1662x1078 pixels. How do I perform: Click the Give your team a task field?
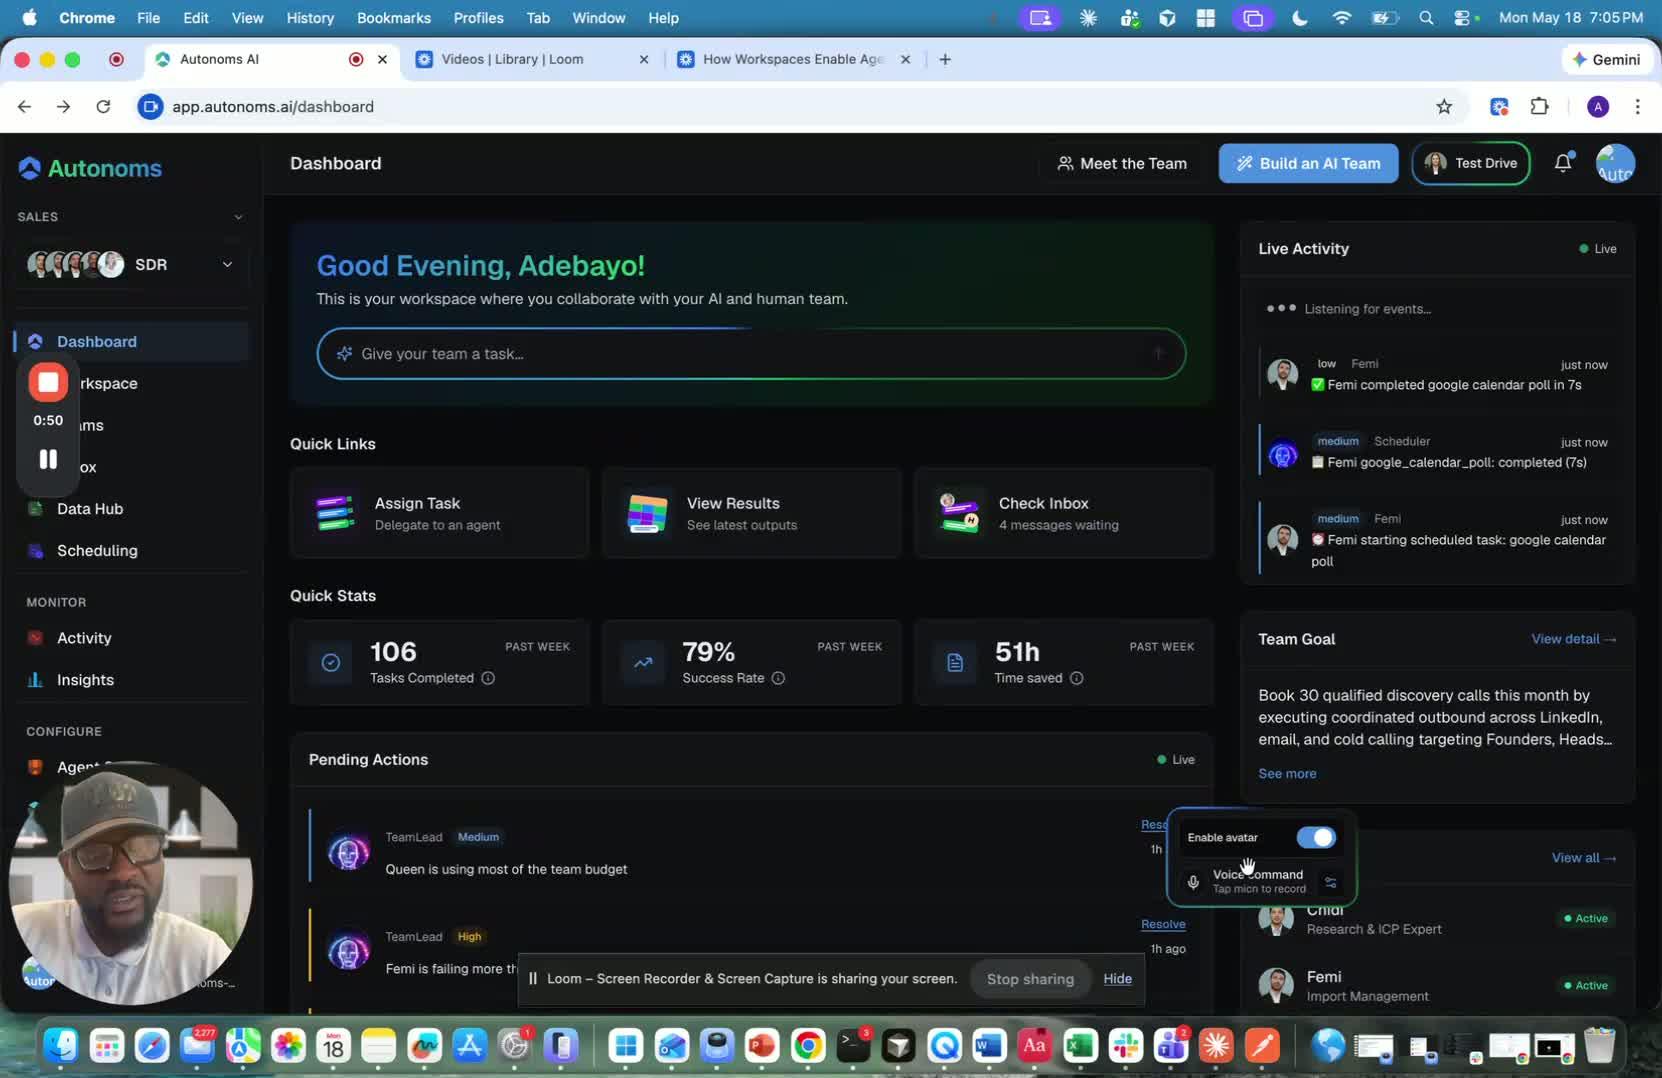click(751, 353)
